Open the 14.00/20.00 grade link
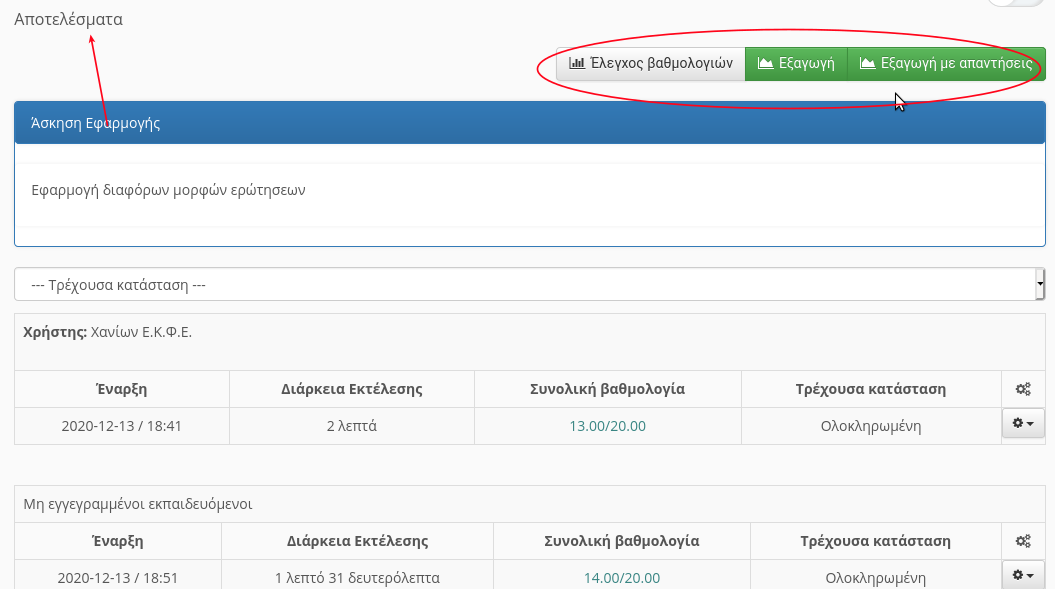 [622, 578]
